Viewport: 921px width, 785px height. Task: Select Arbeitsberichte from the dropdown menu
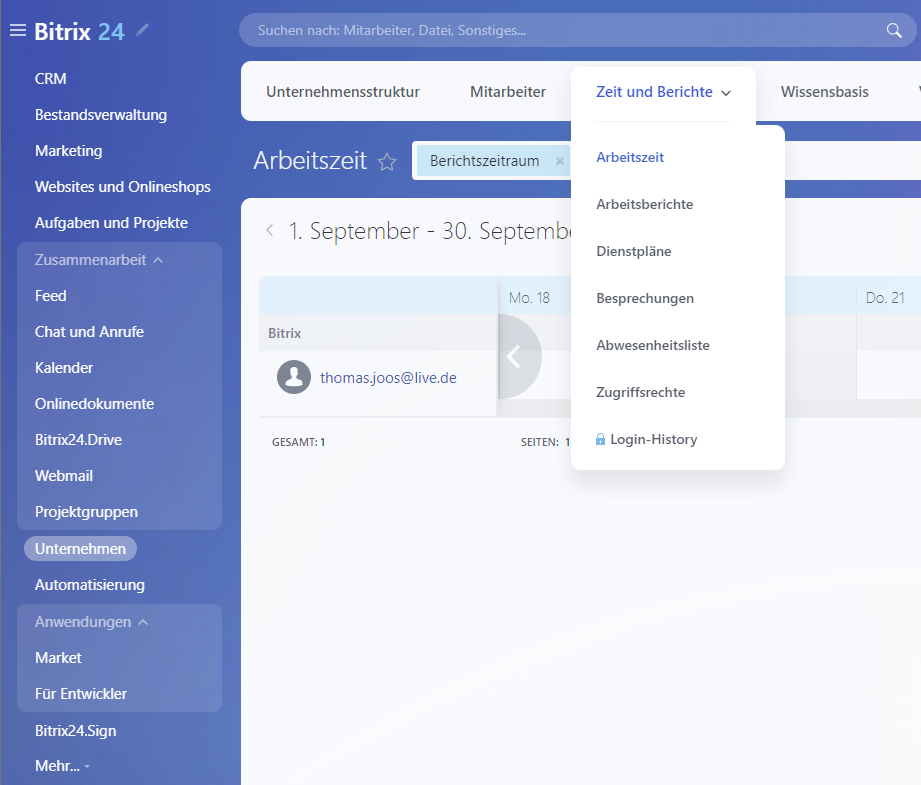[644, 204]
